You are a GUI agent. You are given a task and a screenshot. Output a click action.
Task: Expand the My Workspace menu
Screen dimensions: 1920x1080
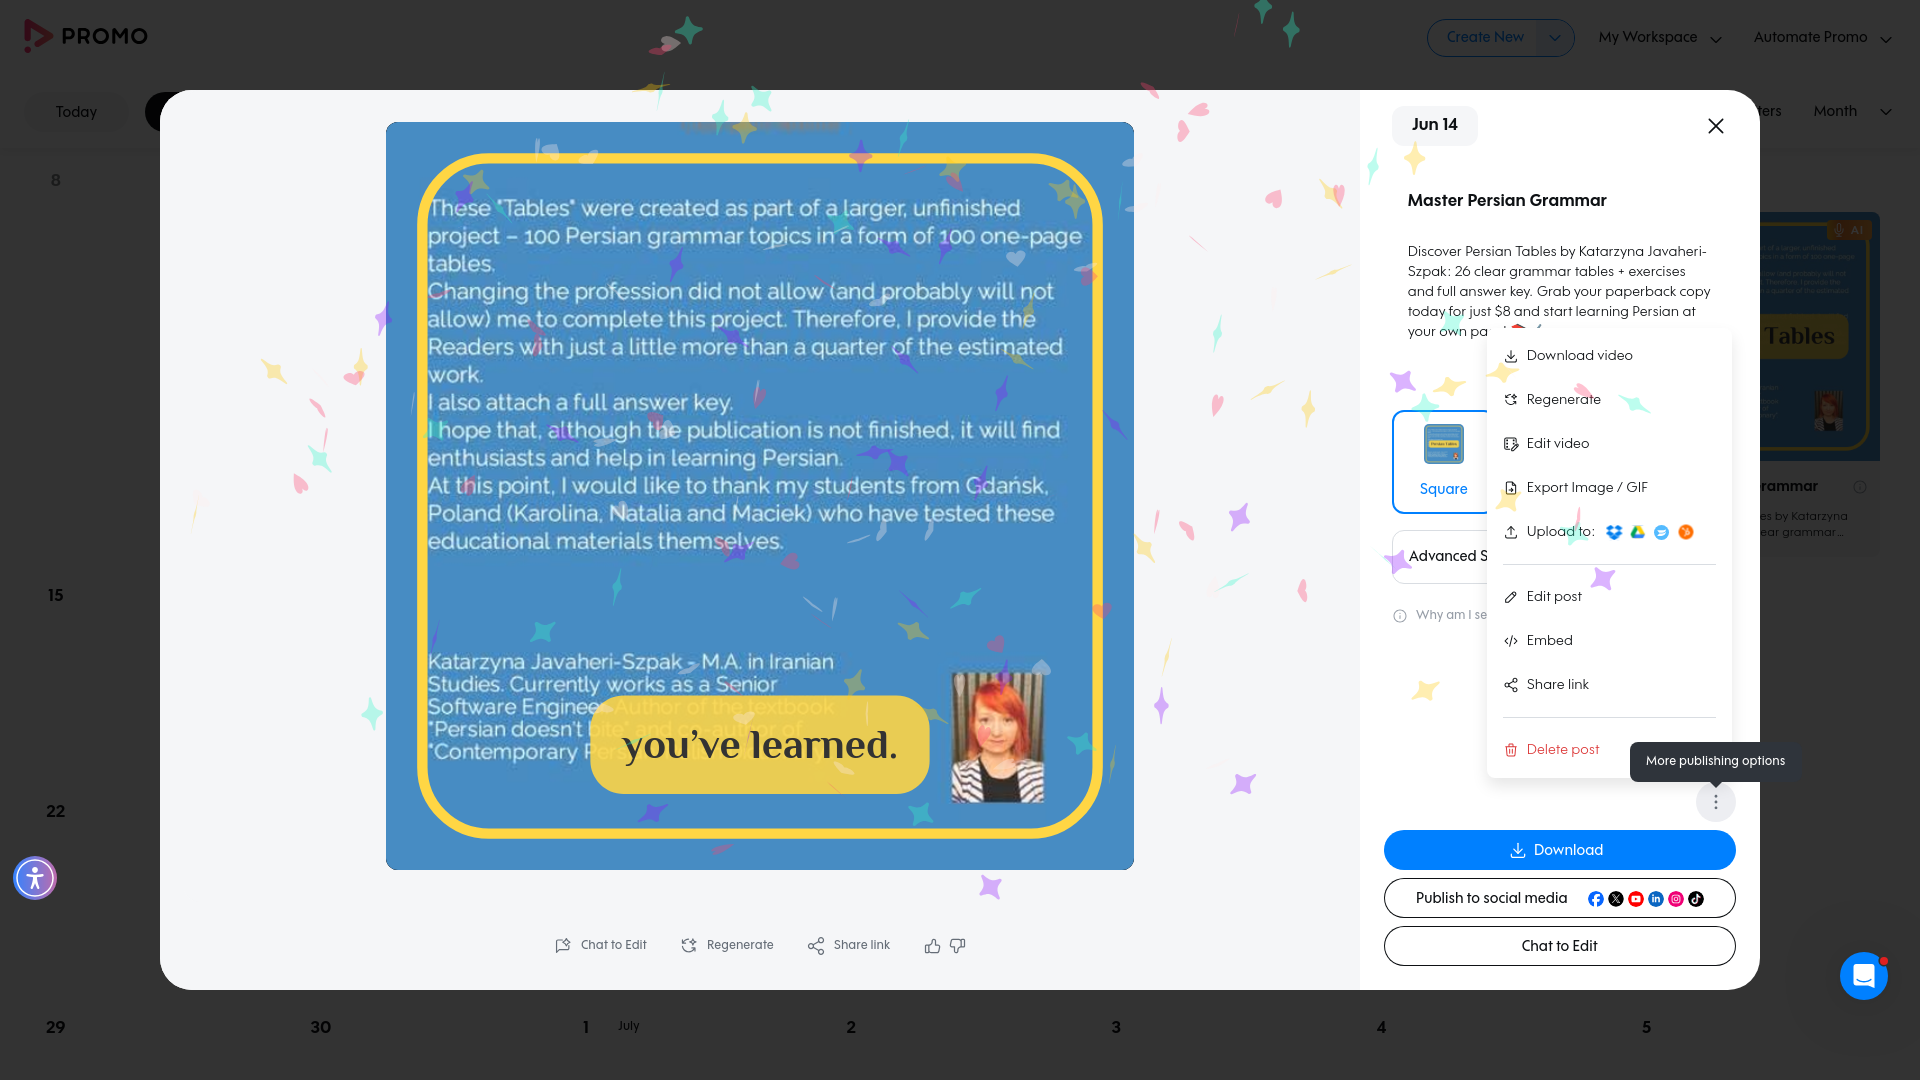pyautogui.click(x=1660, y=38)
